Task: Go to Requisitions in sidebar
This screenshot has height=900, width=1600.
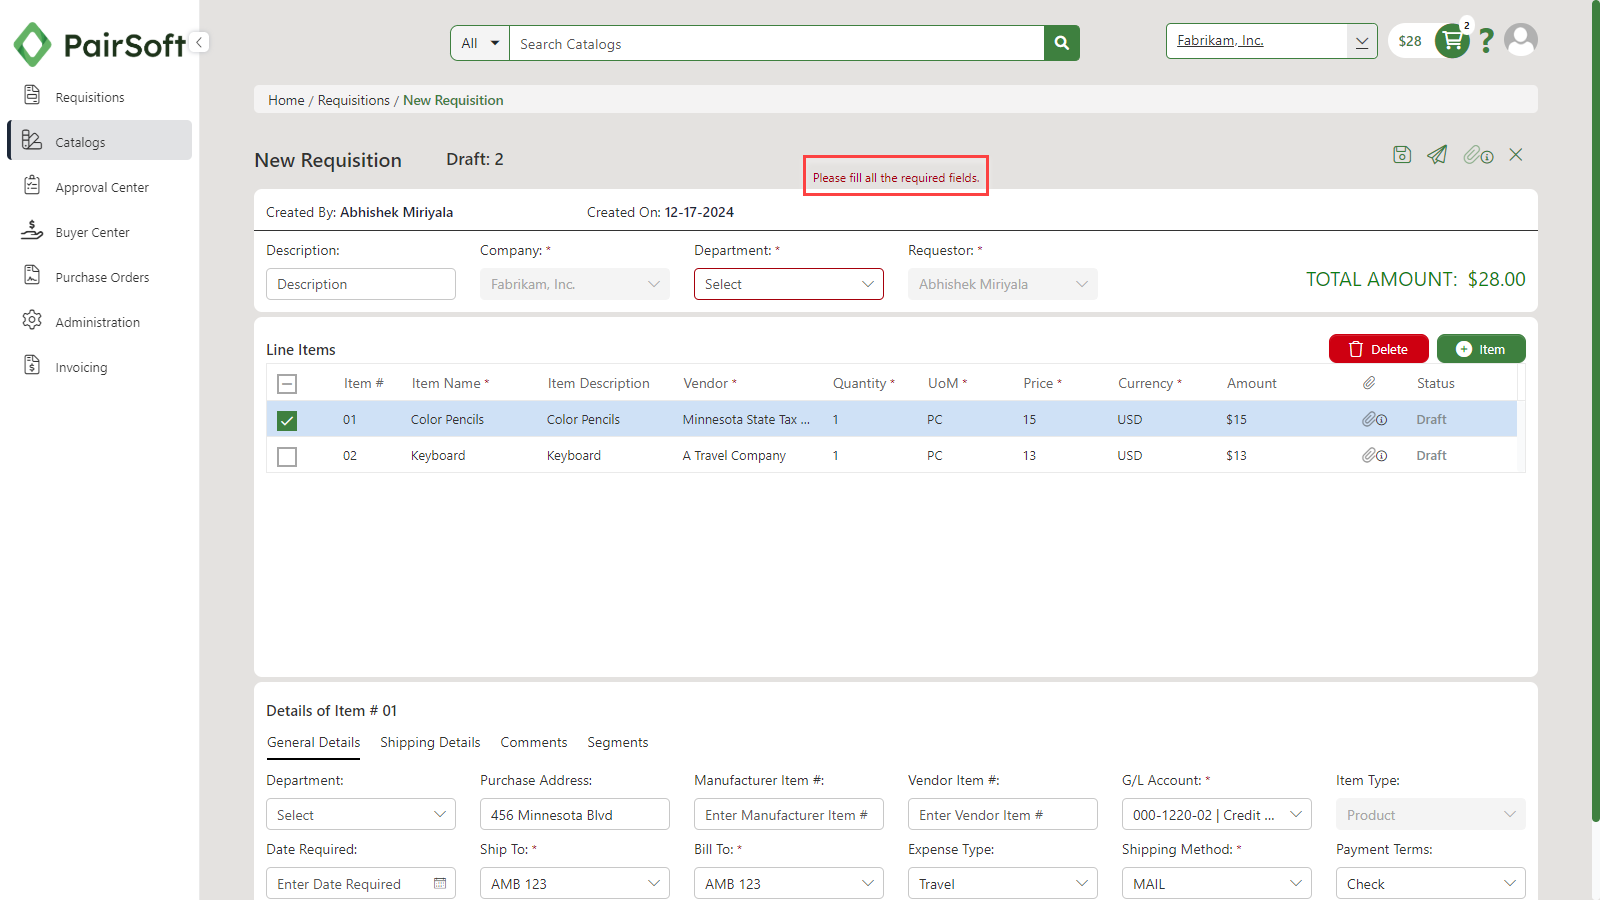Action: [100, 97]
